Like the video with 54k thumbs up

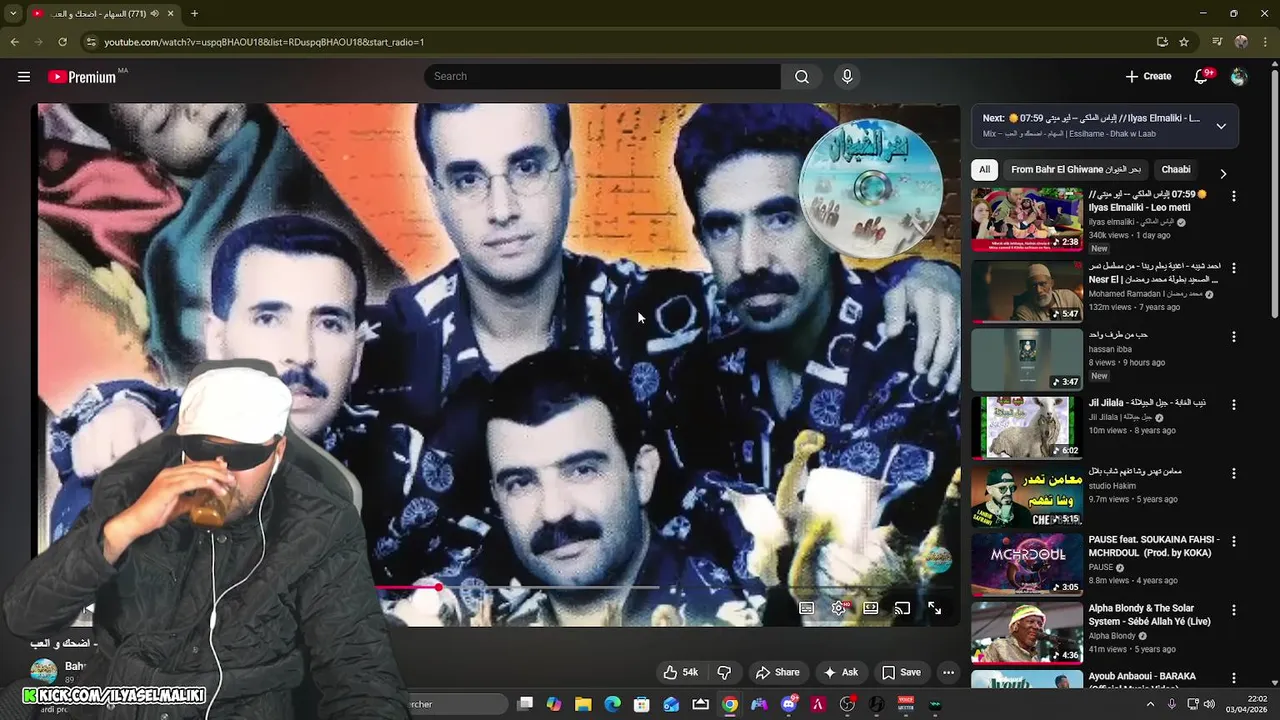tap(680, 672)
